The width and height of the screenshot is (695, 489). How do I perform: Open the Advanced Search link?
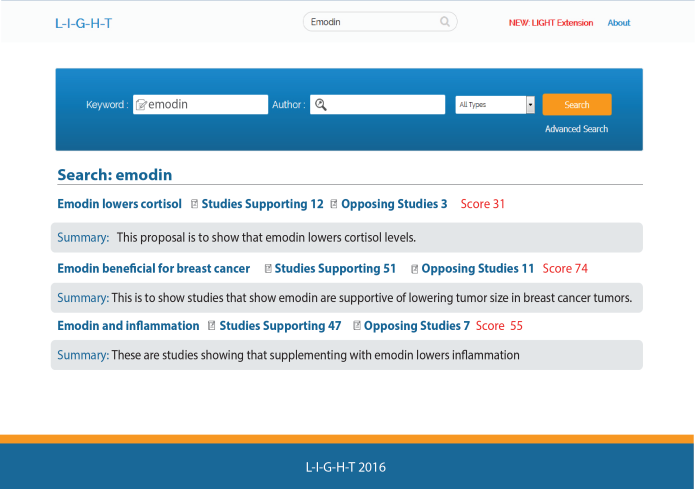[576, 129]
